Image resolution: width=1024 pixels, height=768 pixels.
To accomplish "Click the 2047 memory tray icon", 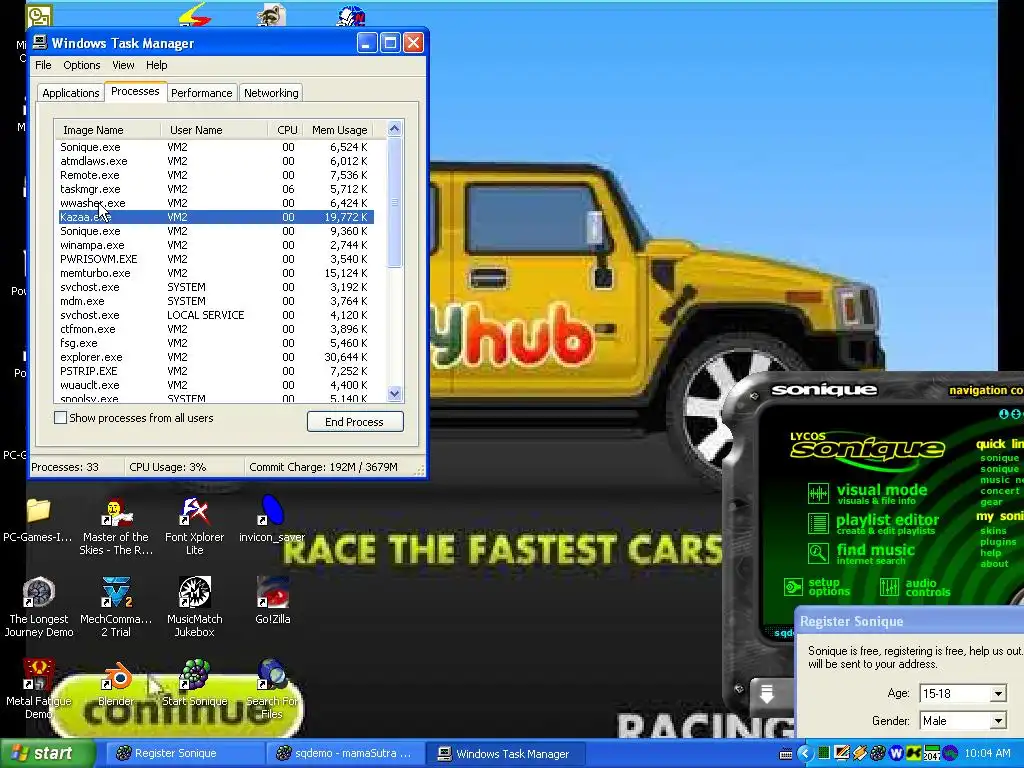I will coord(931,754).
